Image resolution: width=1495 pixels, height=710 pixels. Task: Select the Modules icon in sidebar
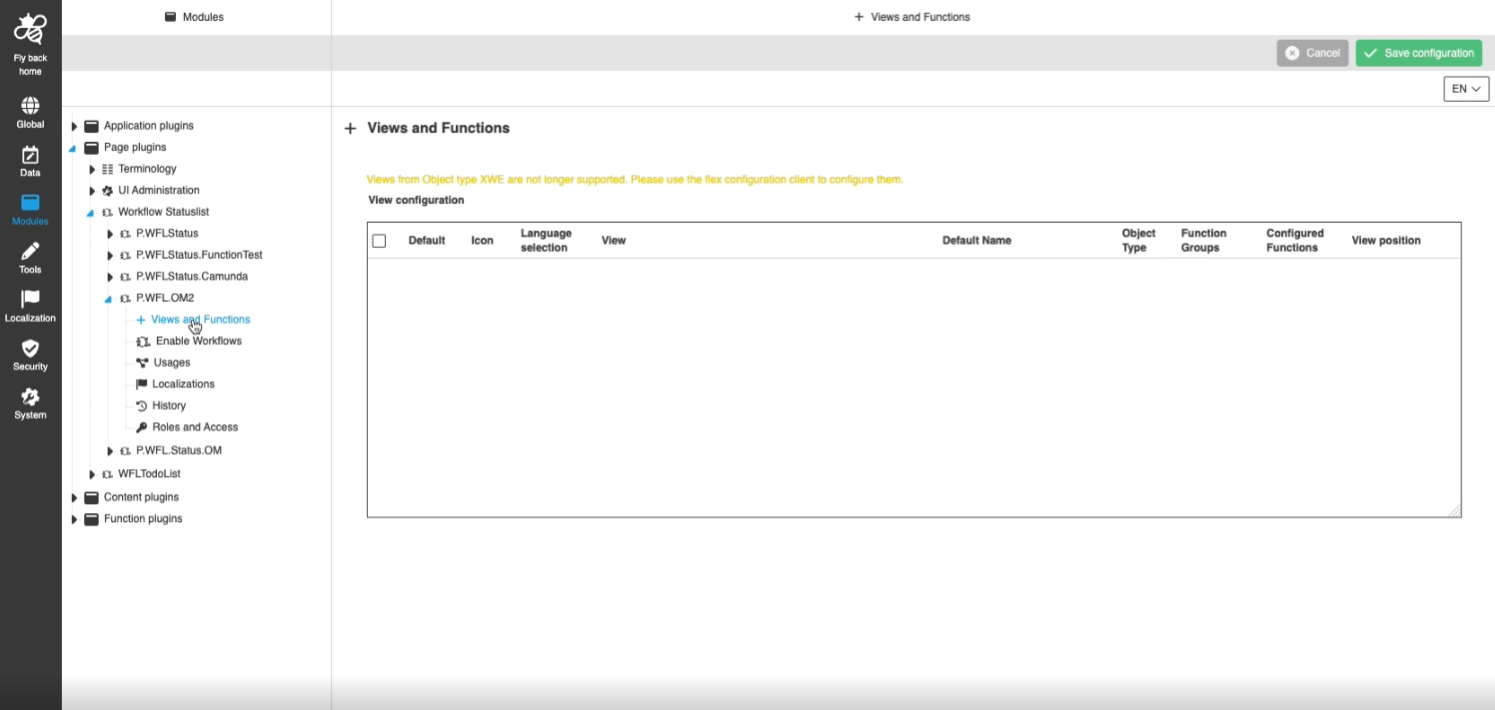pos(30,204)
